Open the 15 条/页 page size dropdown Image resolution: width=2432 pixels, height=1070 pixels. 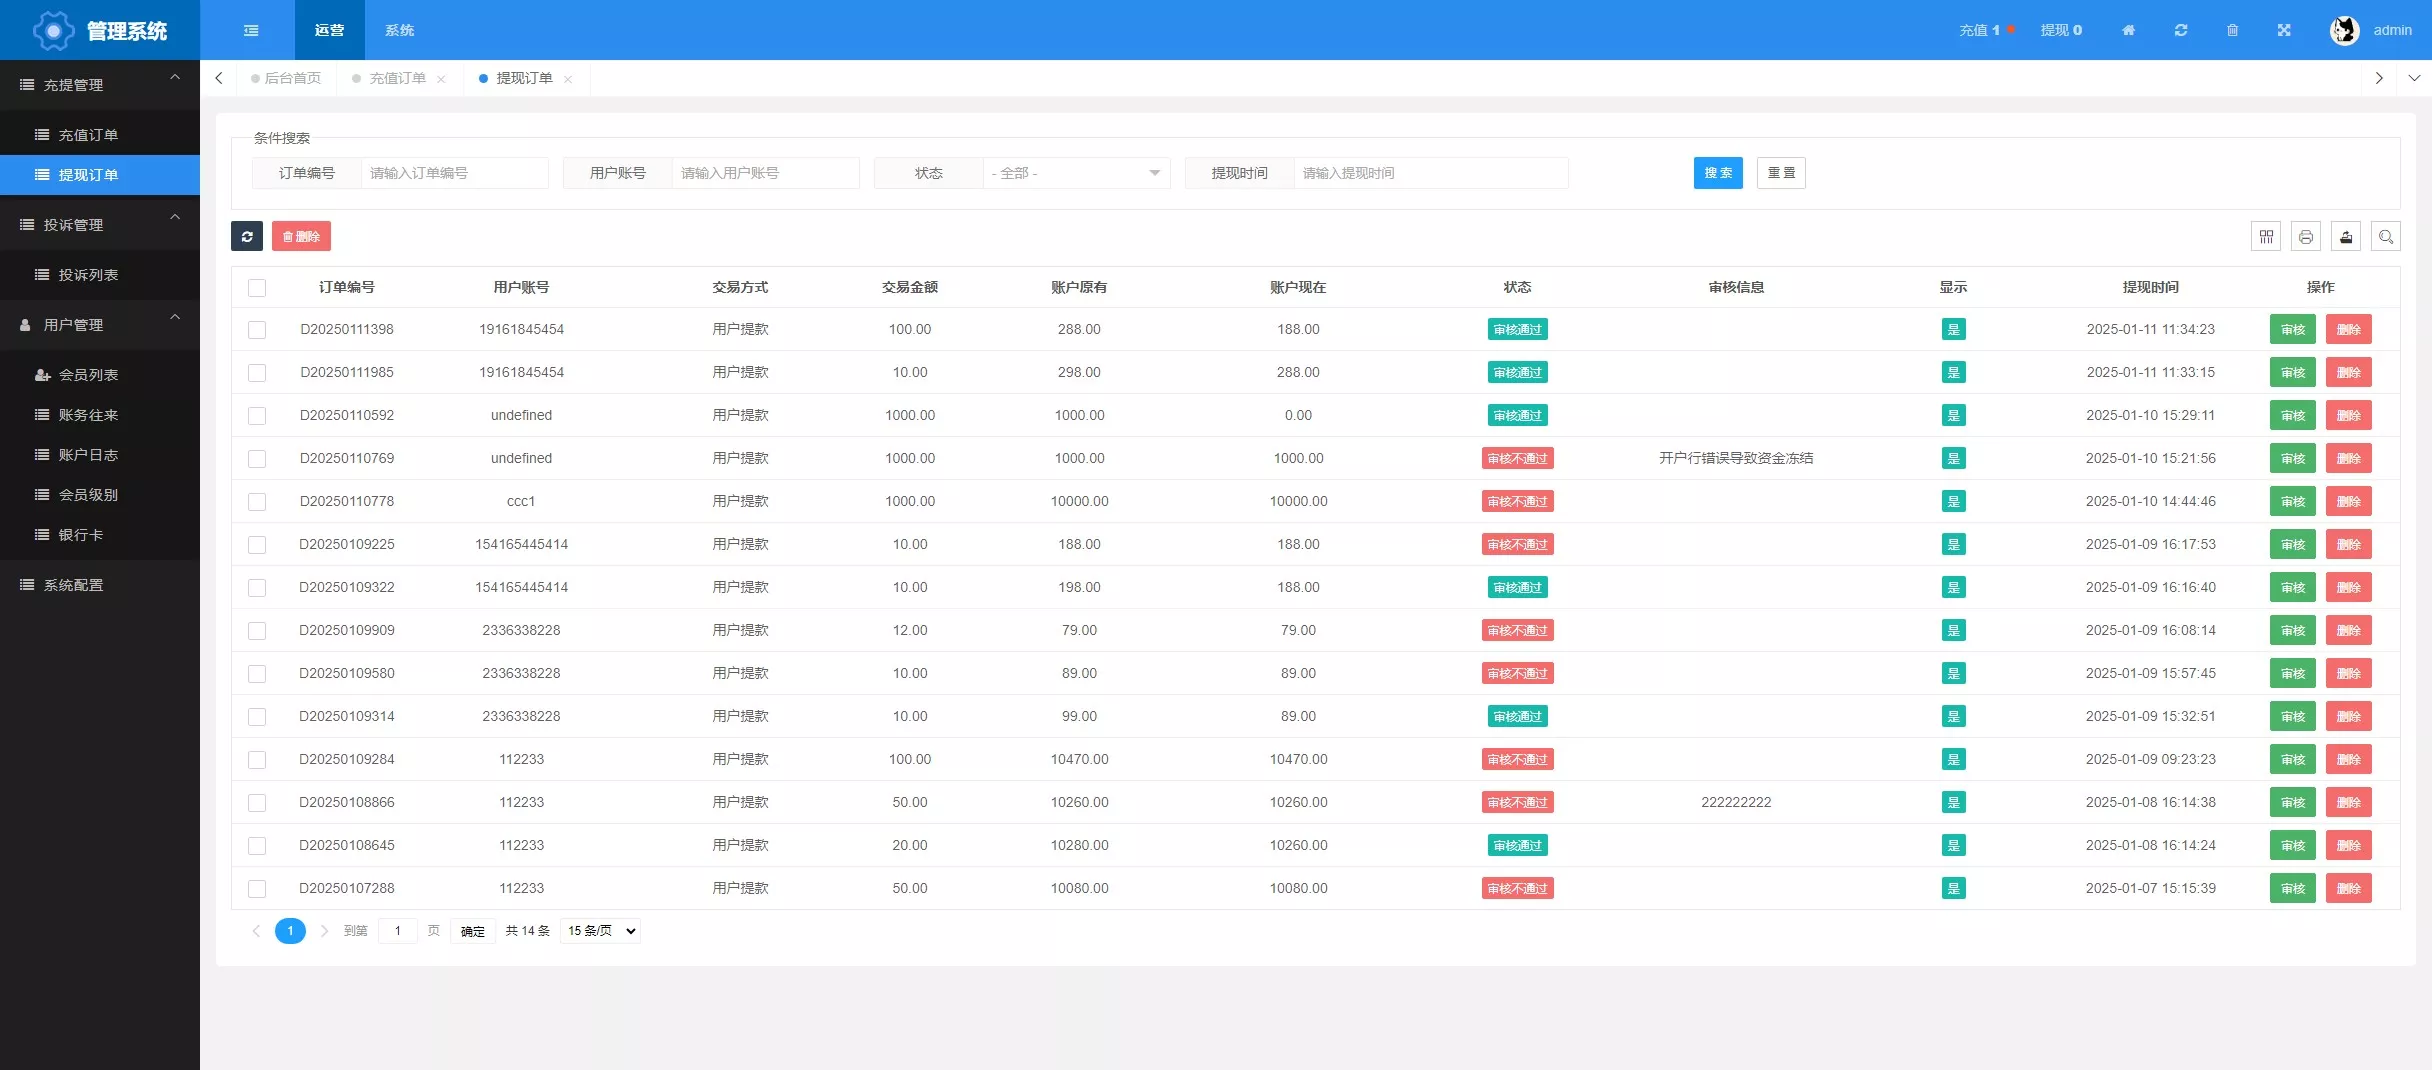coord(601,931)
